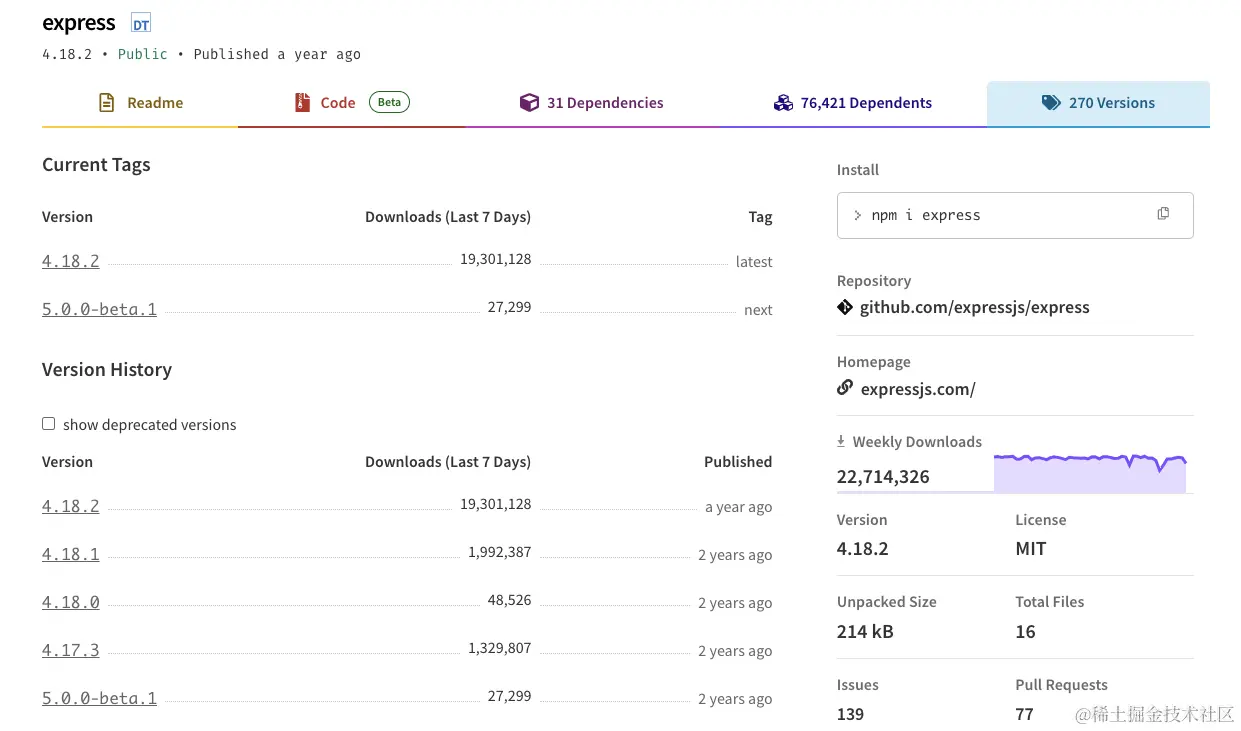Open version 4.17.3 link
The height and width of the screenshot is (731, 1241).
click(x=71, y=651)
